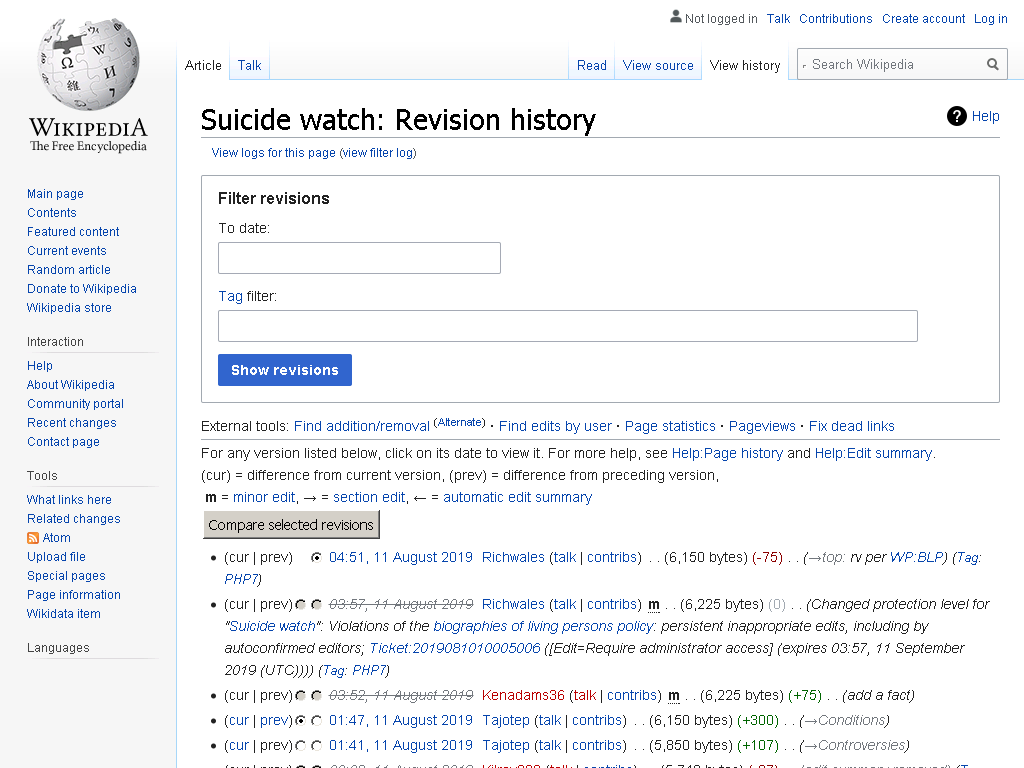Click the Show revisions button
Viewport: 1024px width, 768px height.
[x=285, y=370]
